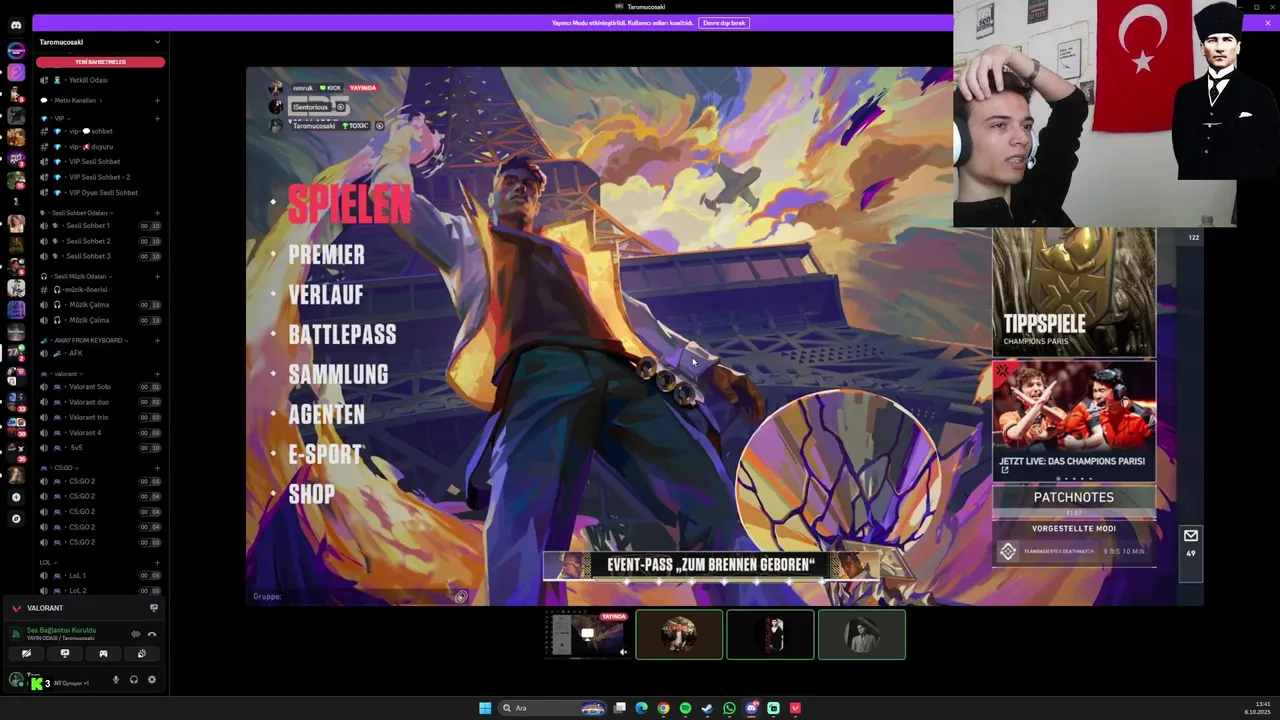Create channel in the CS:GO category
Screen dimensions: 1280x720
(157, 468)
